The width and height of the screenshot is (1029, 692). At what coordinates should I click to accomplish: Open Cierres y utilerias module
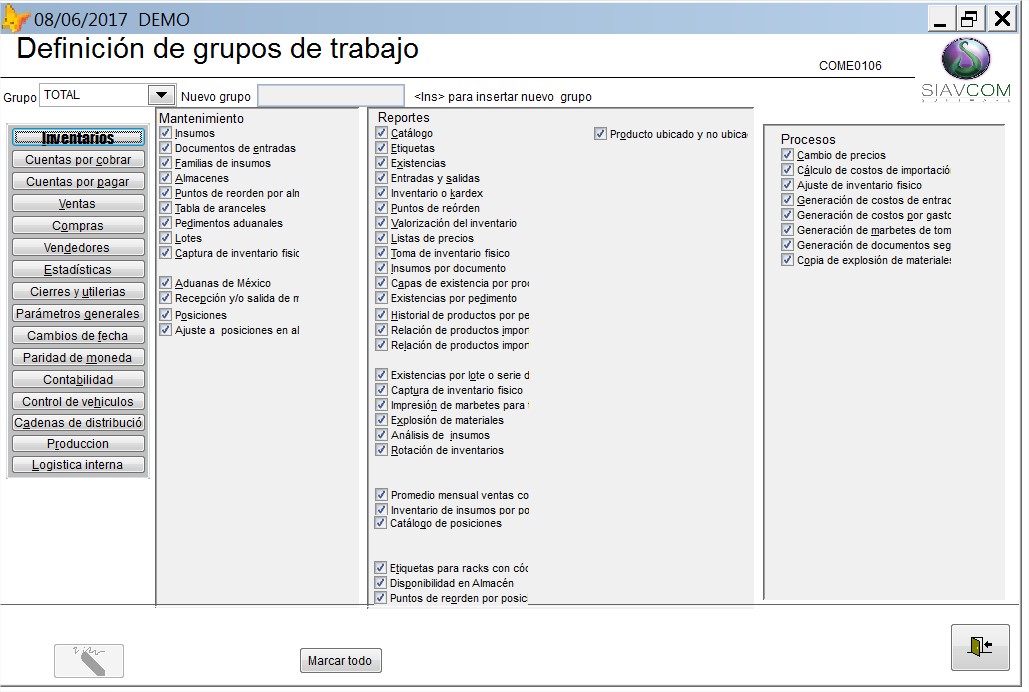[78, 292]
